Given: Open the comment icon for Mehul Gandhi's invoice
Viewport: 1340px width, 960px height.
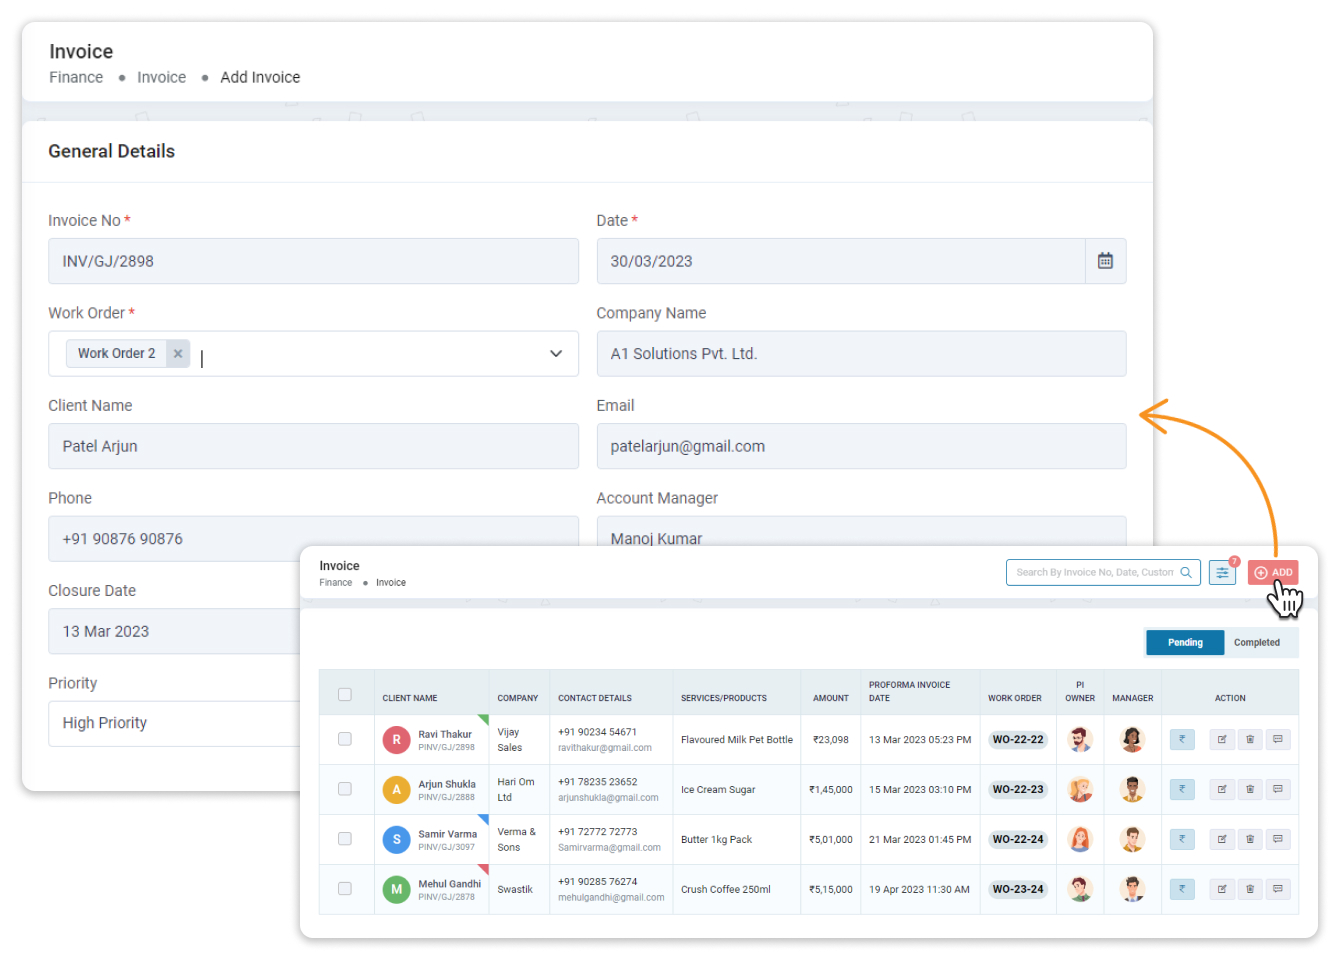Looking at the screenshot, I should pyautogui.click(x=1278, y=889).
